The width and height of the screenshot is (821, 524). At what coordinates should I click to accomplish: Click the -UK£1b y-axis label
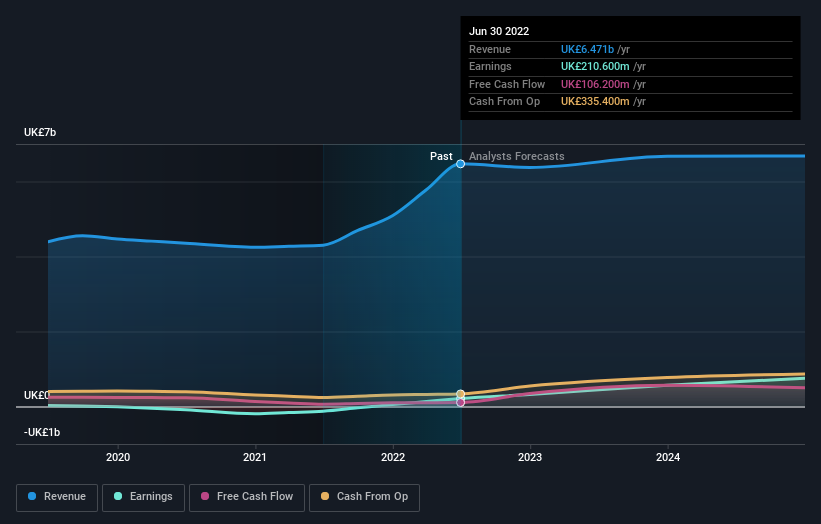pyautogui.click(x=42, y=432)
